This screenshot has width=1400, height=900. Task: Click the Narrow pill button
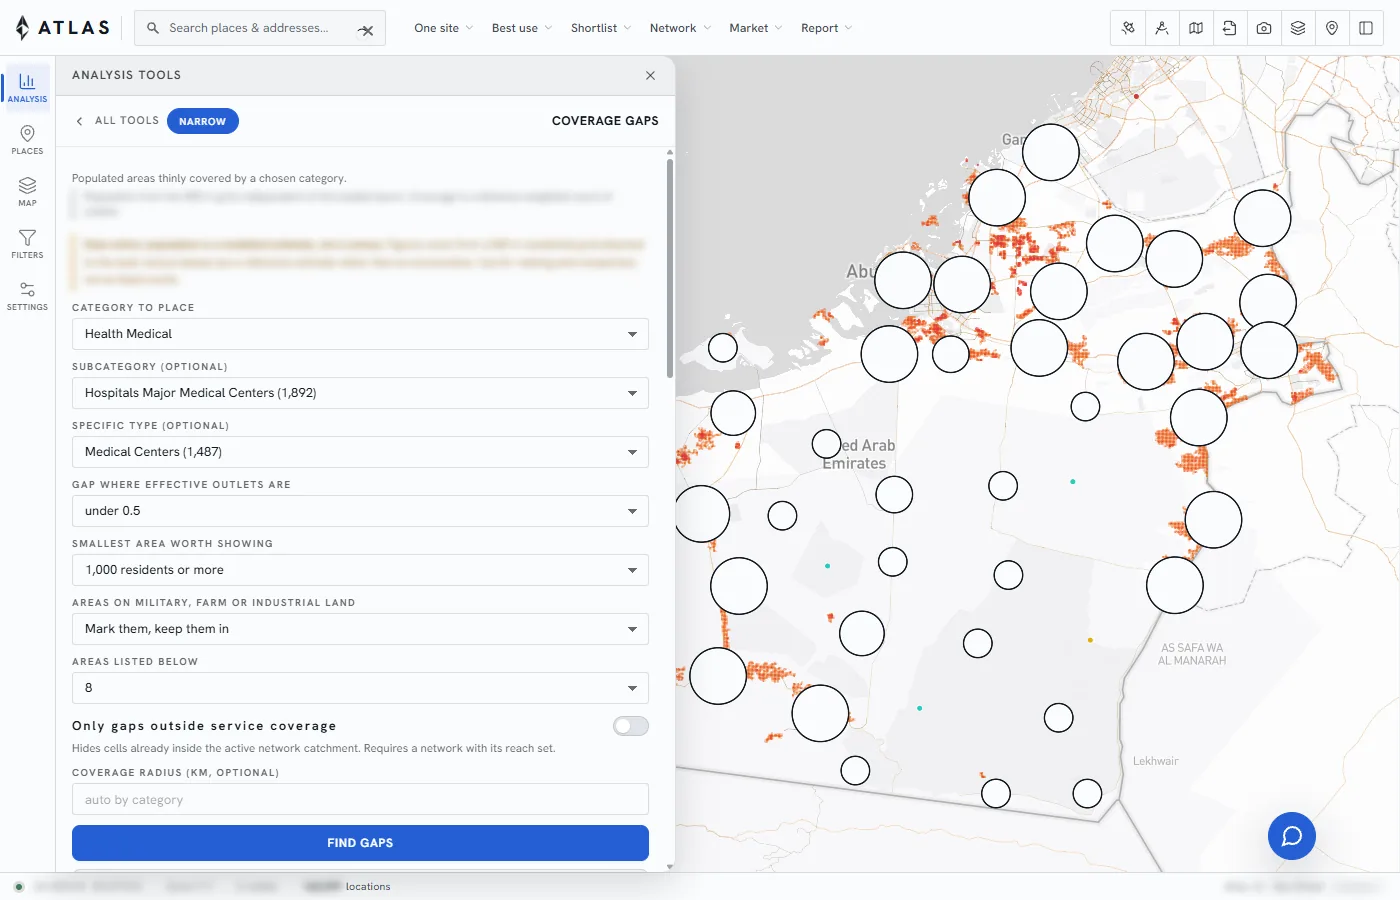(203, 121)
